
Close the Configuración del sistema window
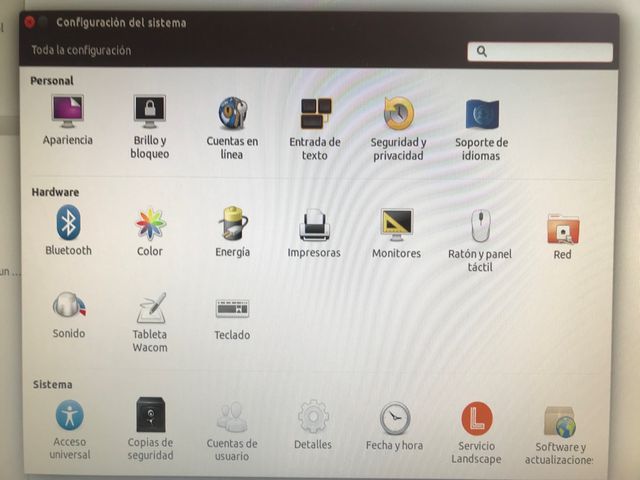coord(29,22)
